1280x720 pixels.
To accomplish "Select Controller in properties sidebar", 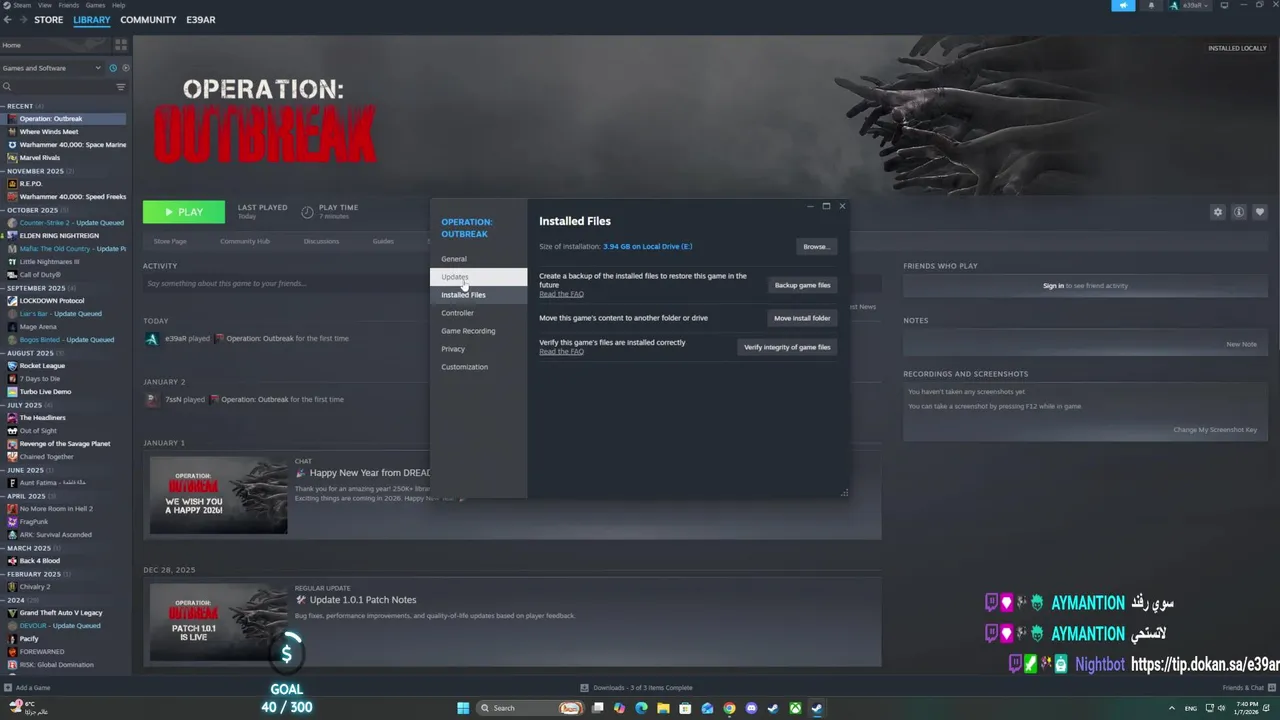I will 478,313.
